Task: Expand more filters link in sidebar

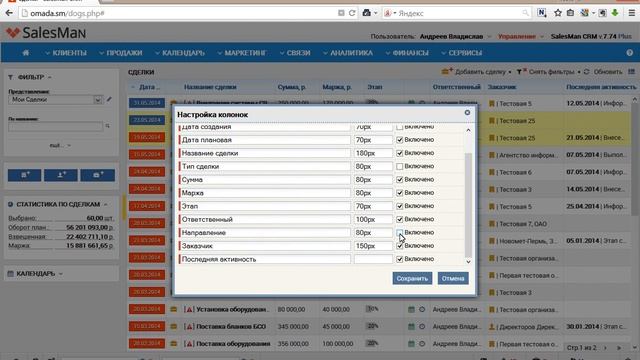Action: click(x=60, y=145)
